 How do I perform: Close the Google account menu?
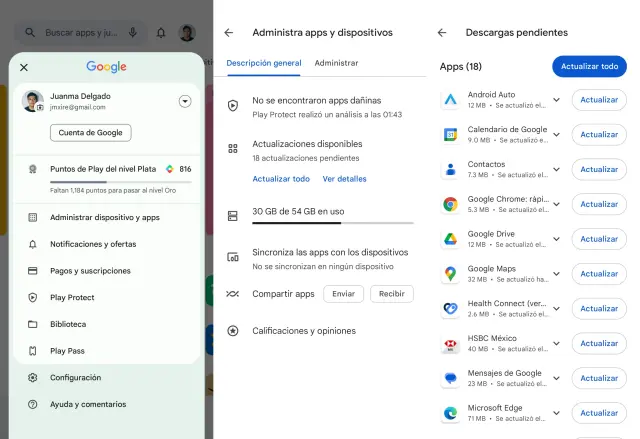pos(24,67)
